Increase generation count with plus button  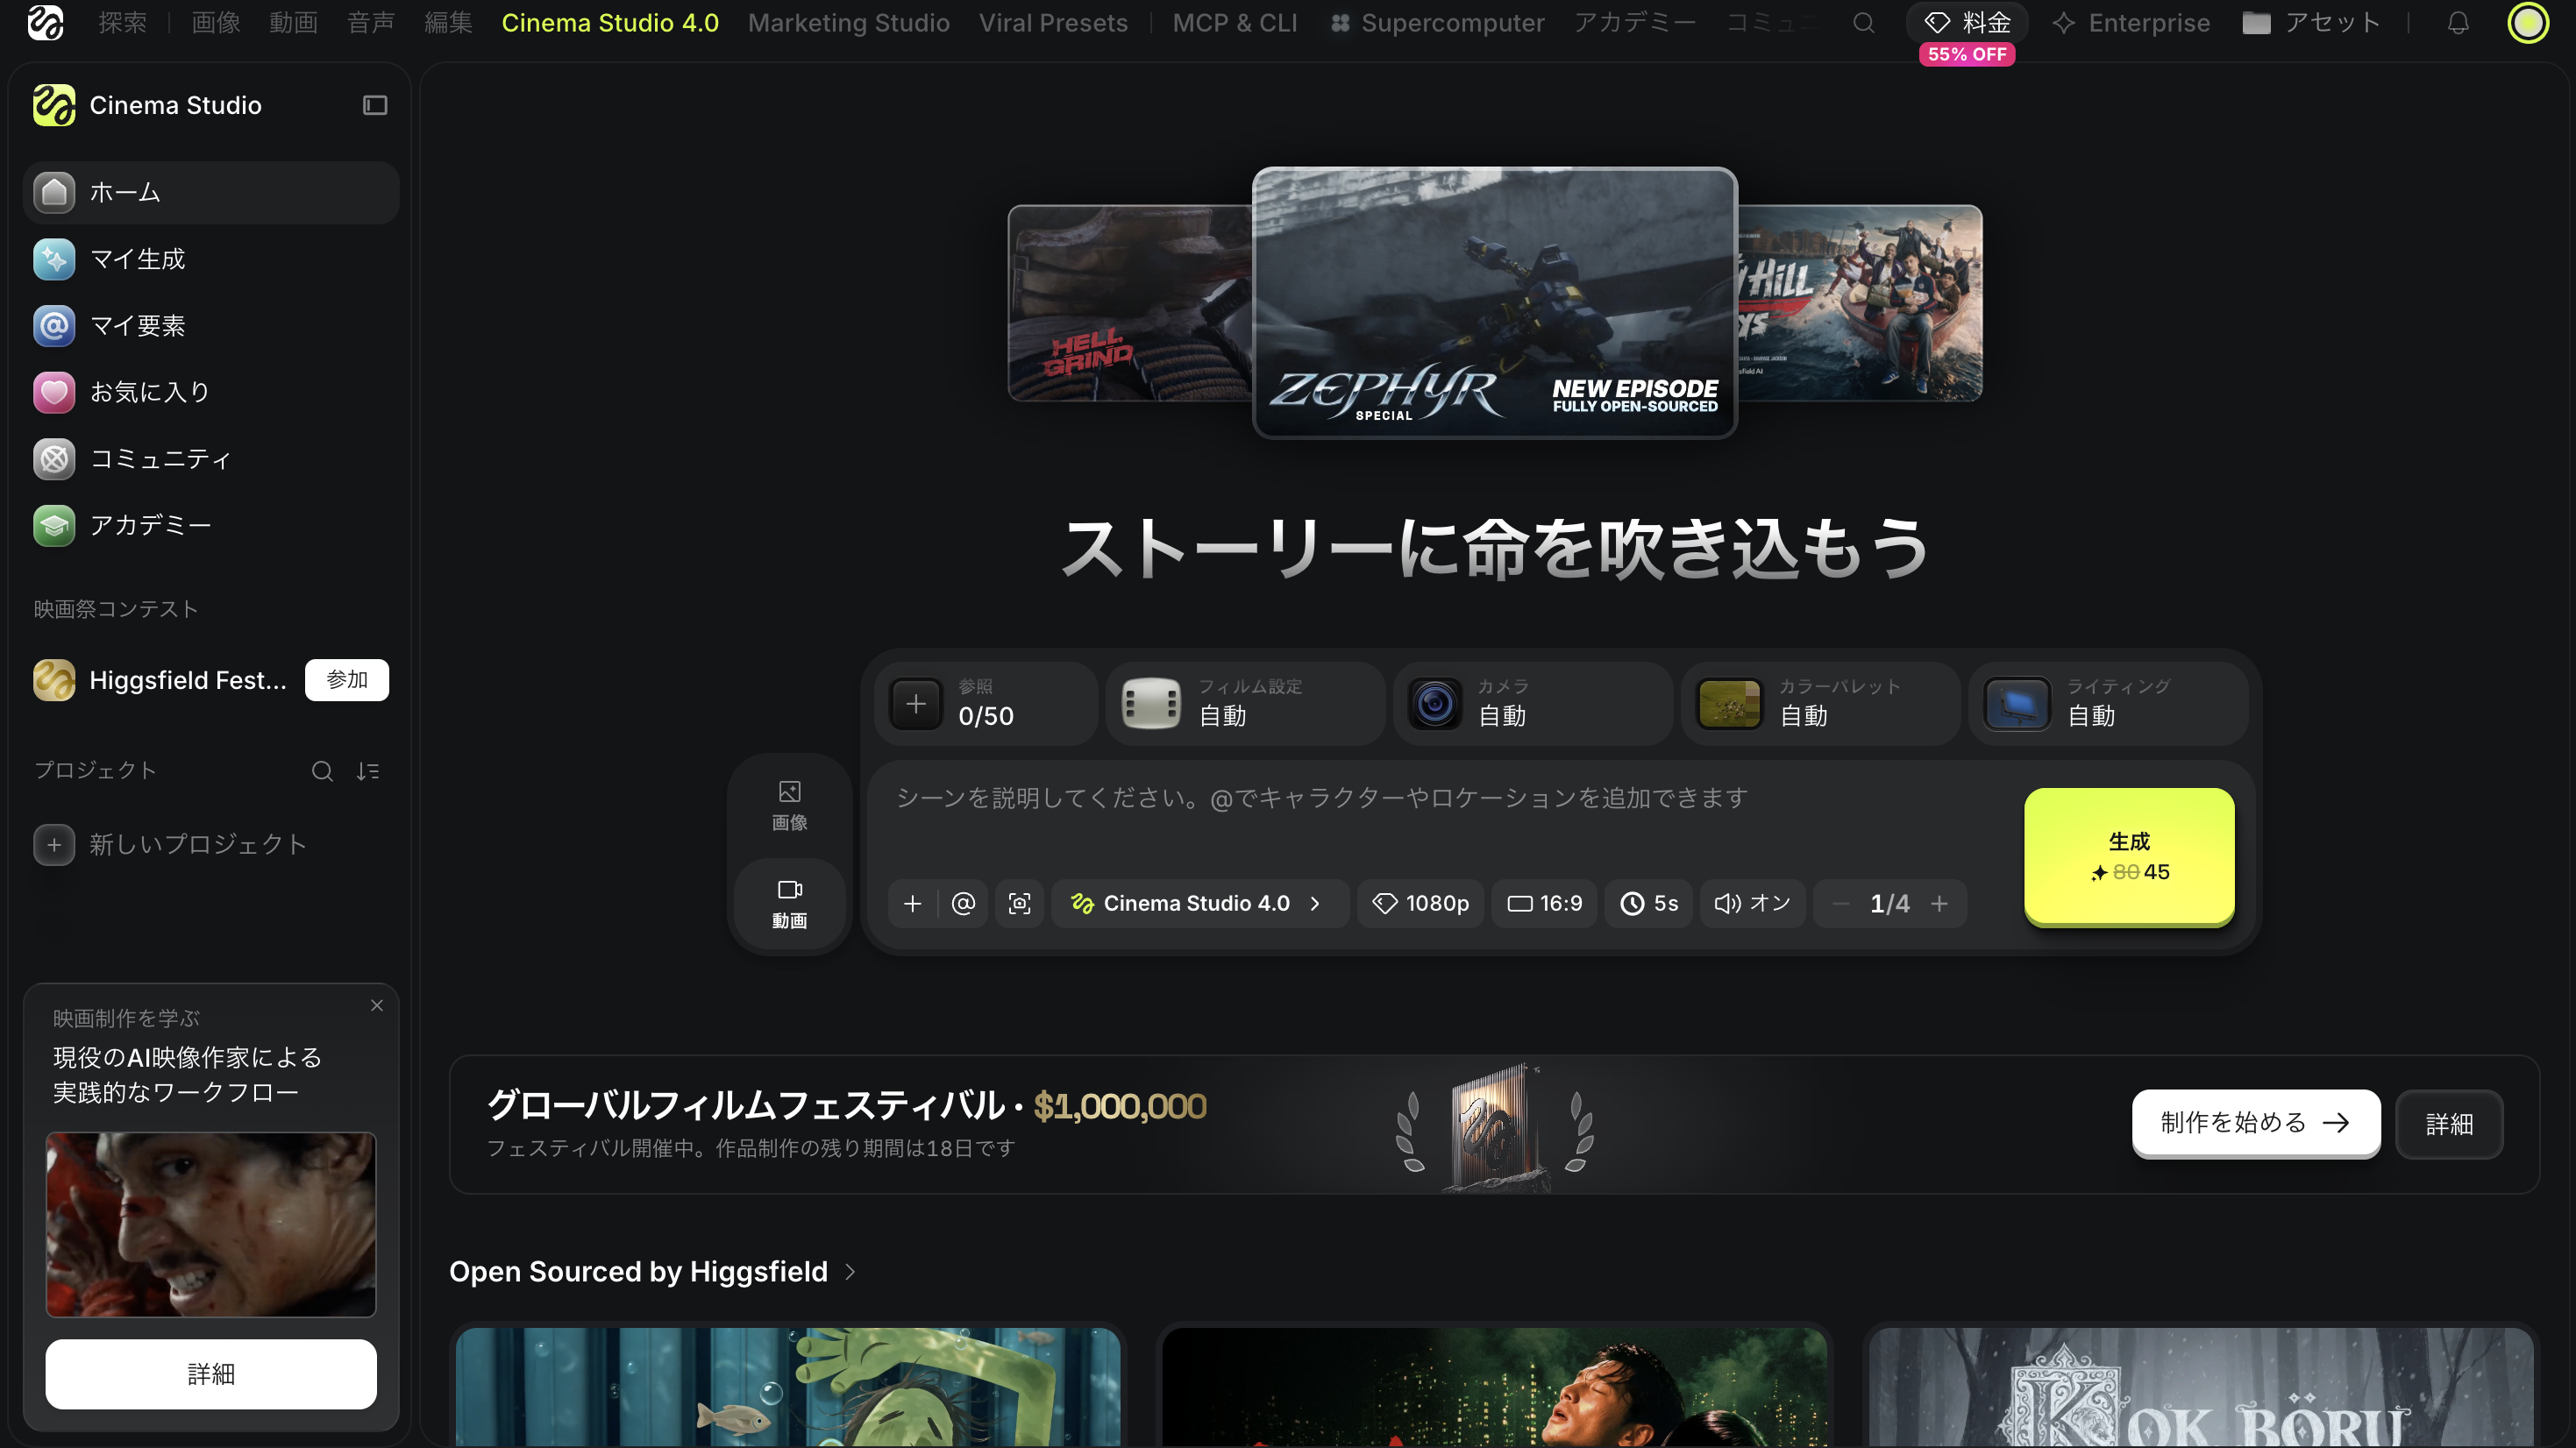[1939, 904]
